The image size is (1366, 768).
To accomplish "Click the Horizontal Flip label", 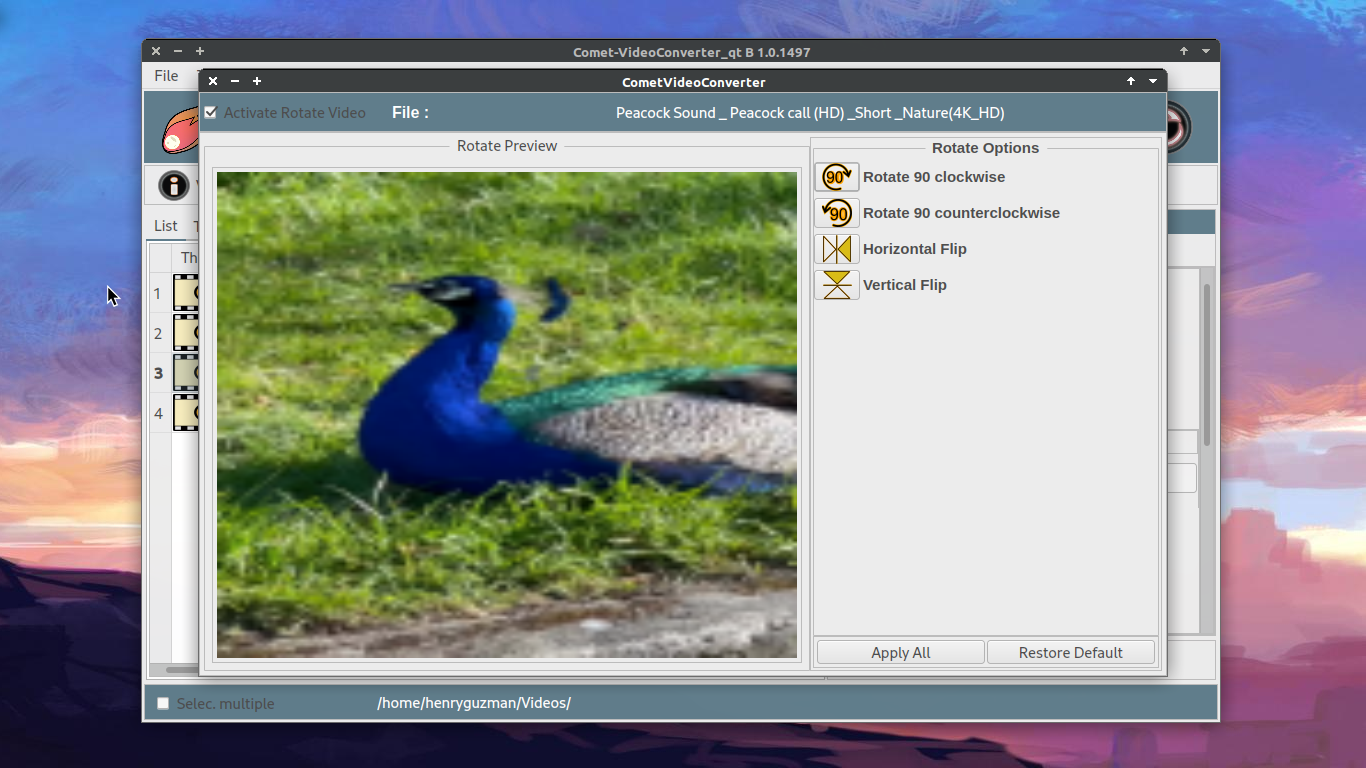I will pyautogui.click(x=915, y=249).
